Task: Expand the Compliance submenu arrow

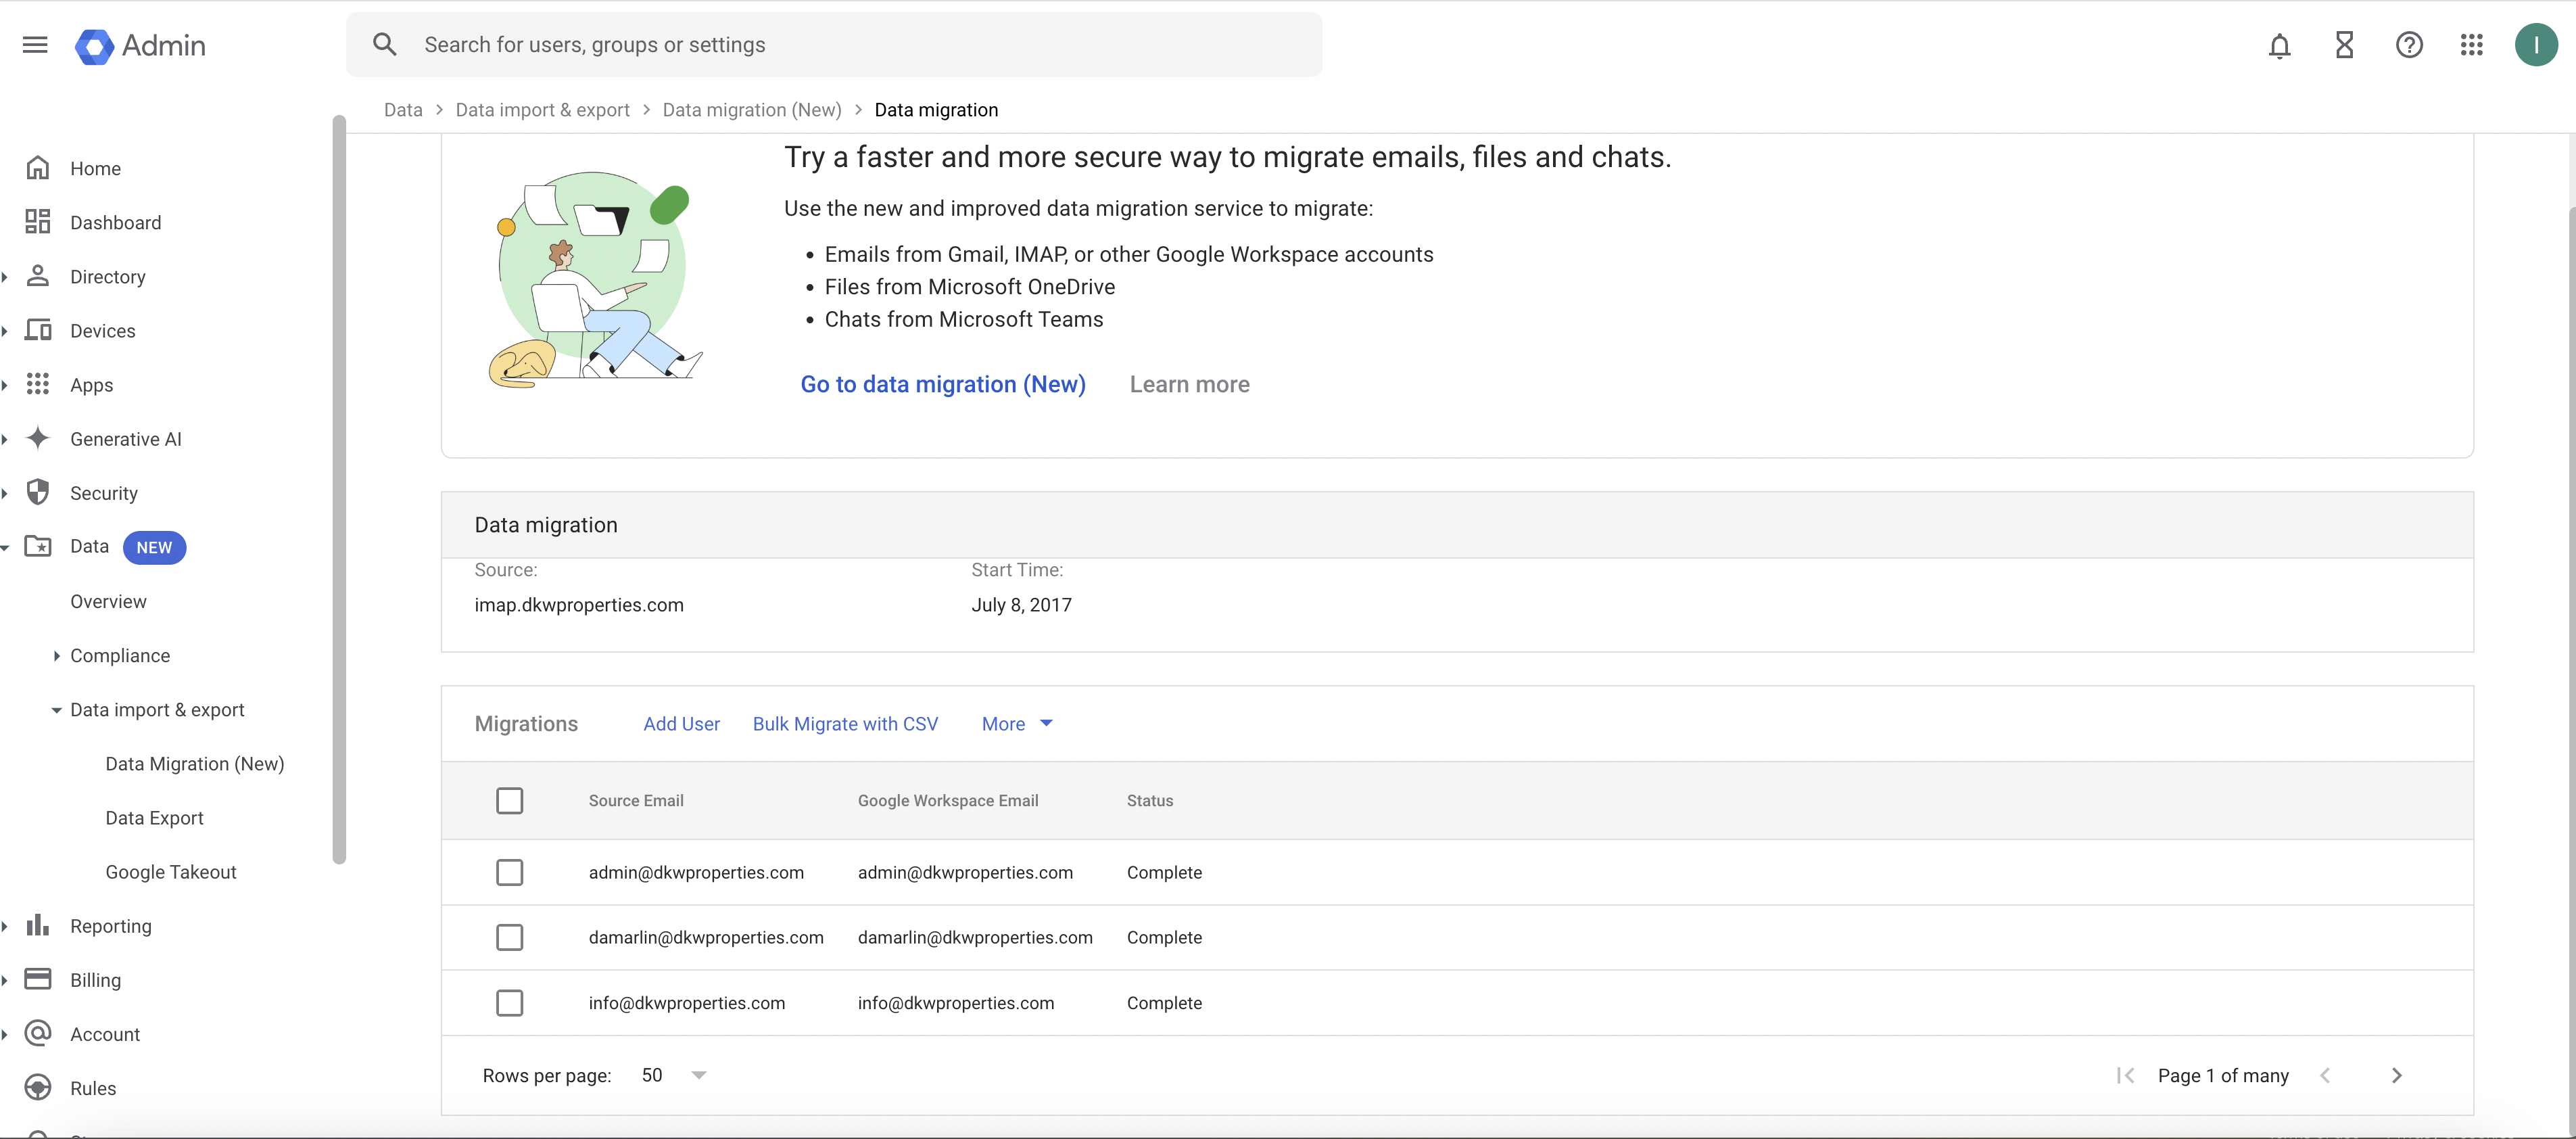Action: click(x=56, y=656)
